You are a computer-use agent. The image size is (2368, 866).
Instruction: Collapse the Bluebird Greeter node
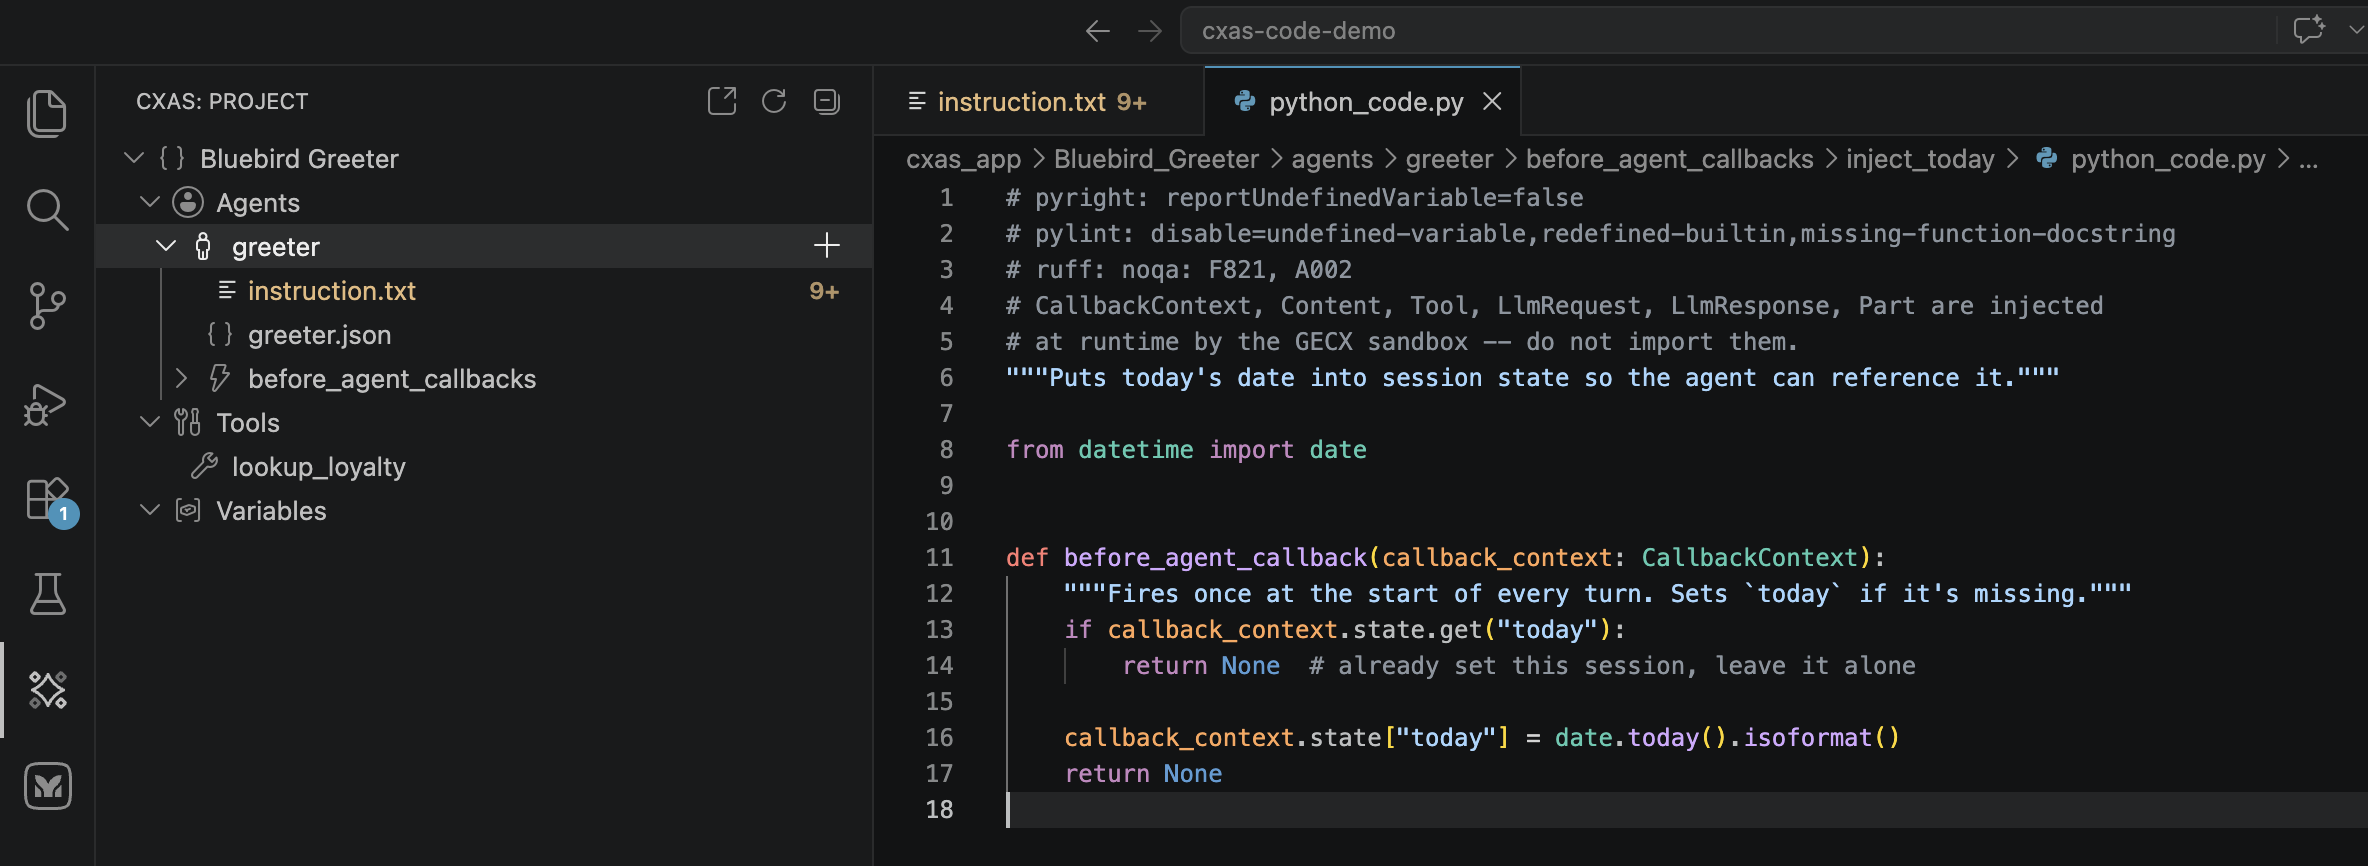(134, 158)
